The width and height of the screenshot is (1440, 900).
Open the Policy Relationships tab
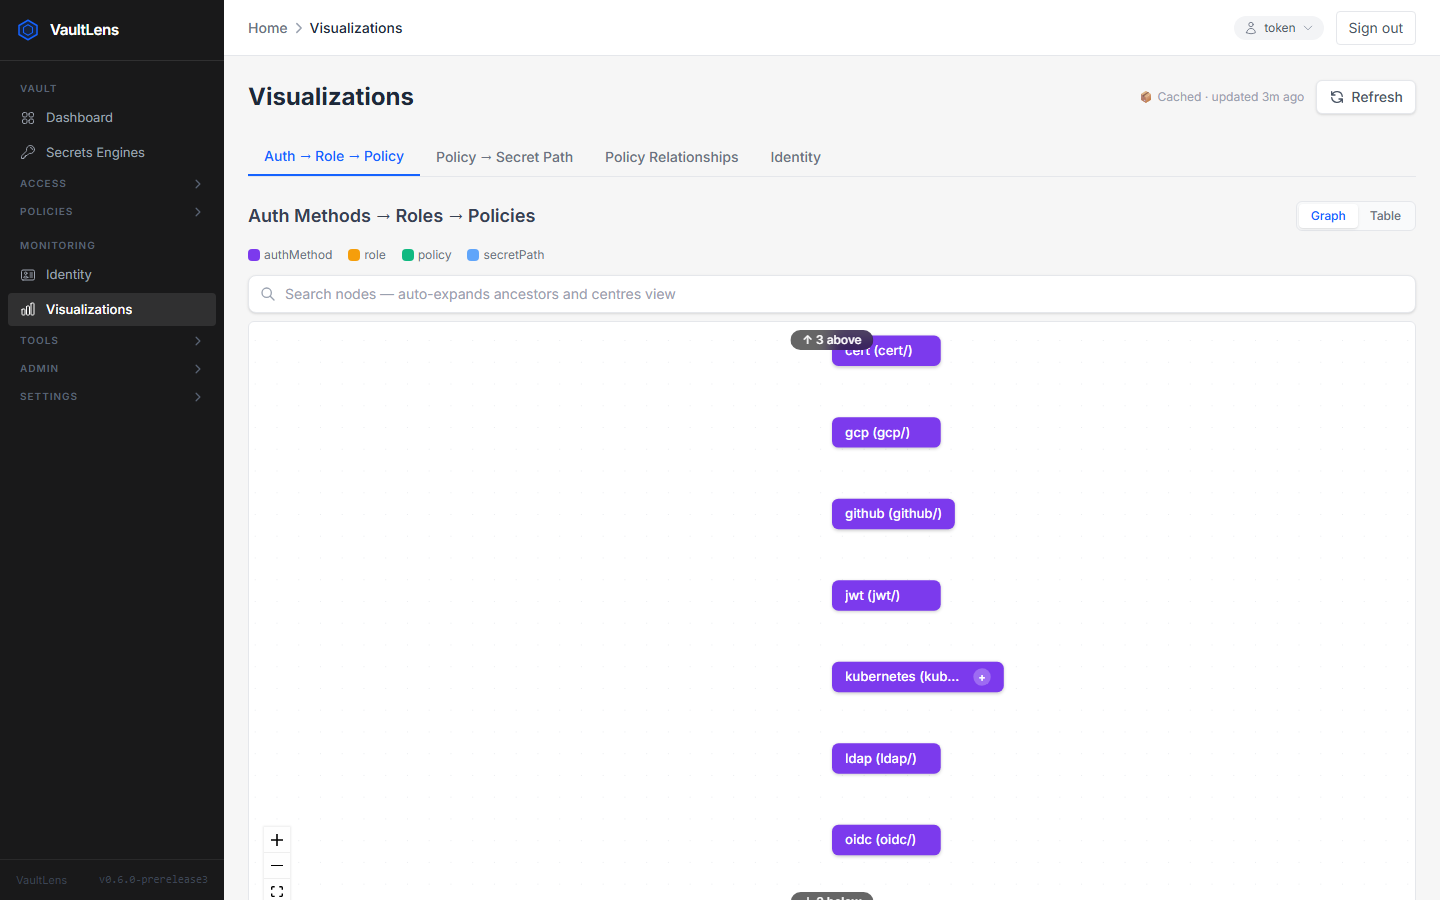click(x=671, y=157)
